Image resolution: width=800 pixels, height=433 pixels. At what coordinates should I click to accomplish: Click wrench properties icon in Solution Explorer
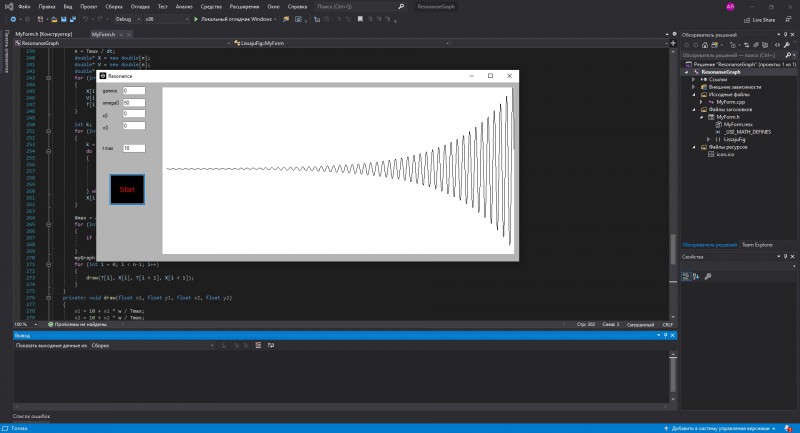pyautogui.click(x=787, y=45)
